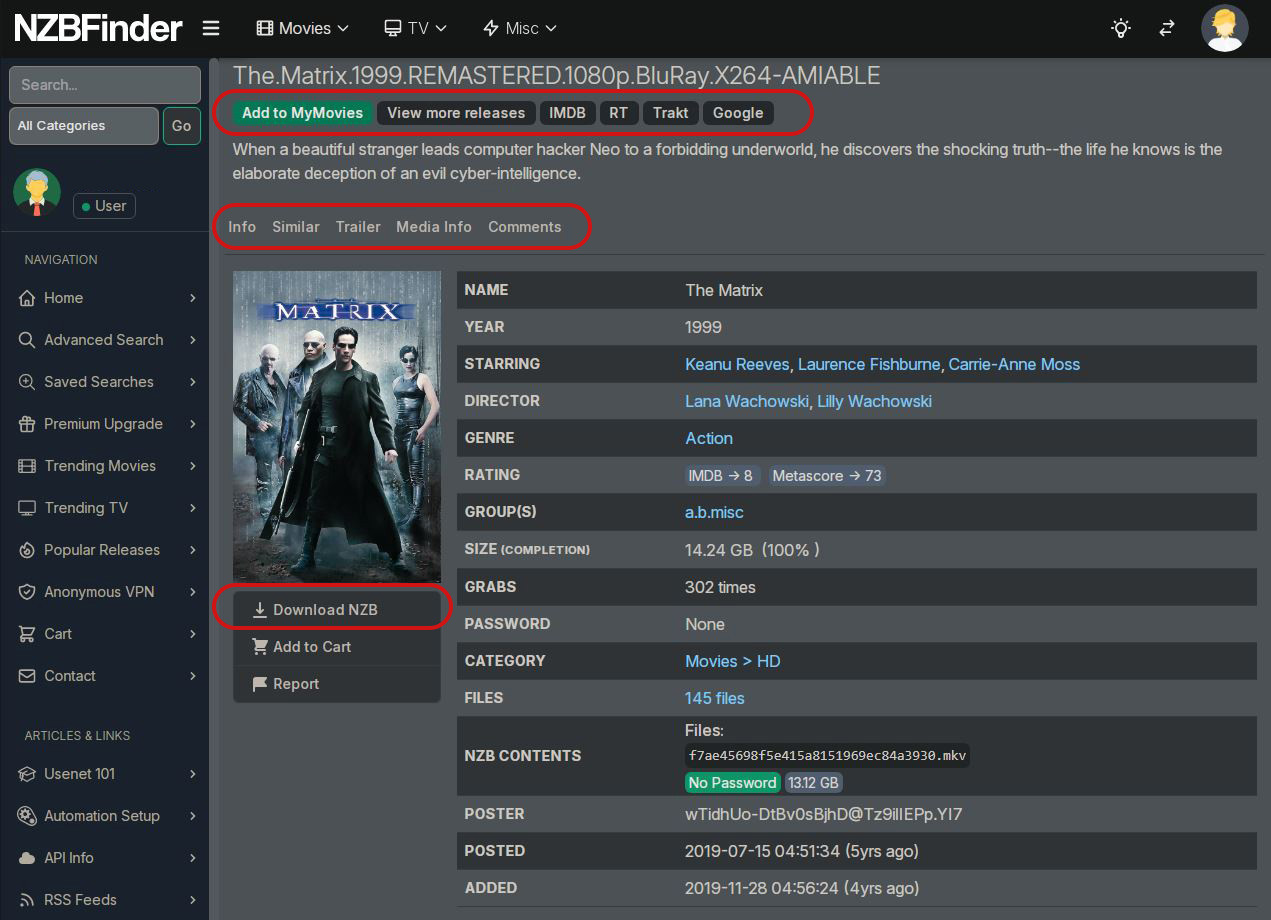1271x920 pixels.
Task: Click View more releases button
Action: click(x=456, y=113)
